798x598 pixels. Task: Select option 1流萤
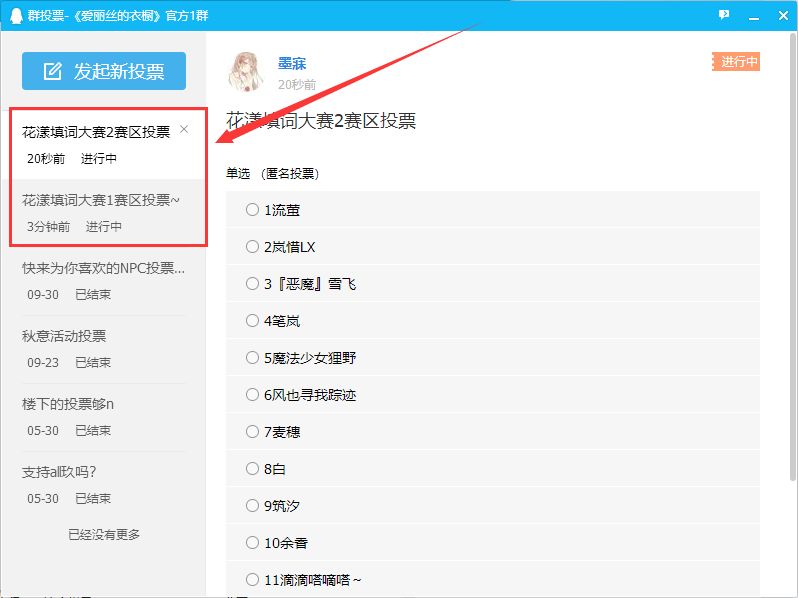pyautogui.click(x=493, y=210)
